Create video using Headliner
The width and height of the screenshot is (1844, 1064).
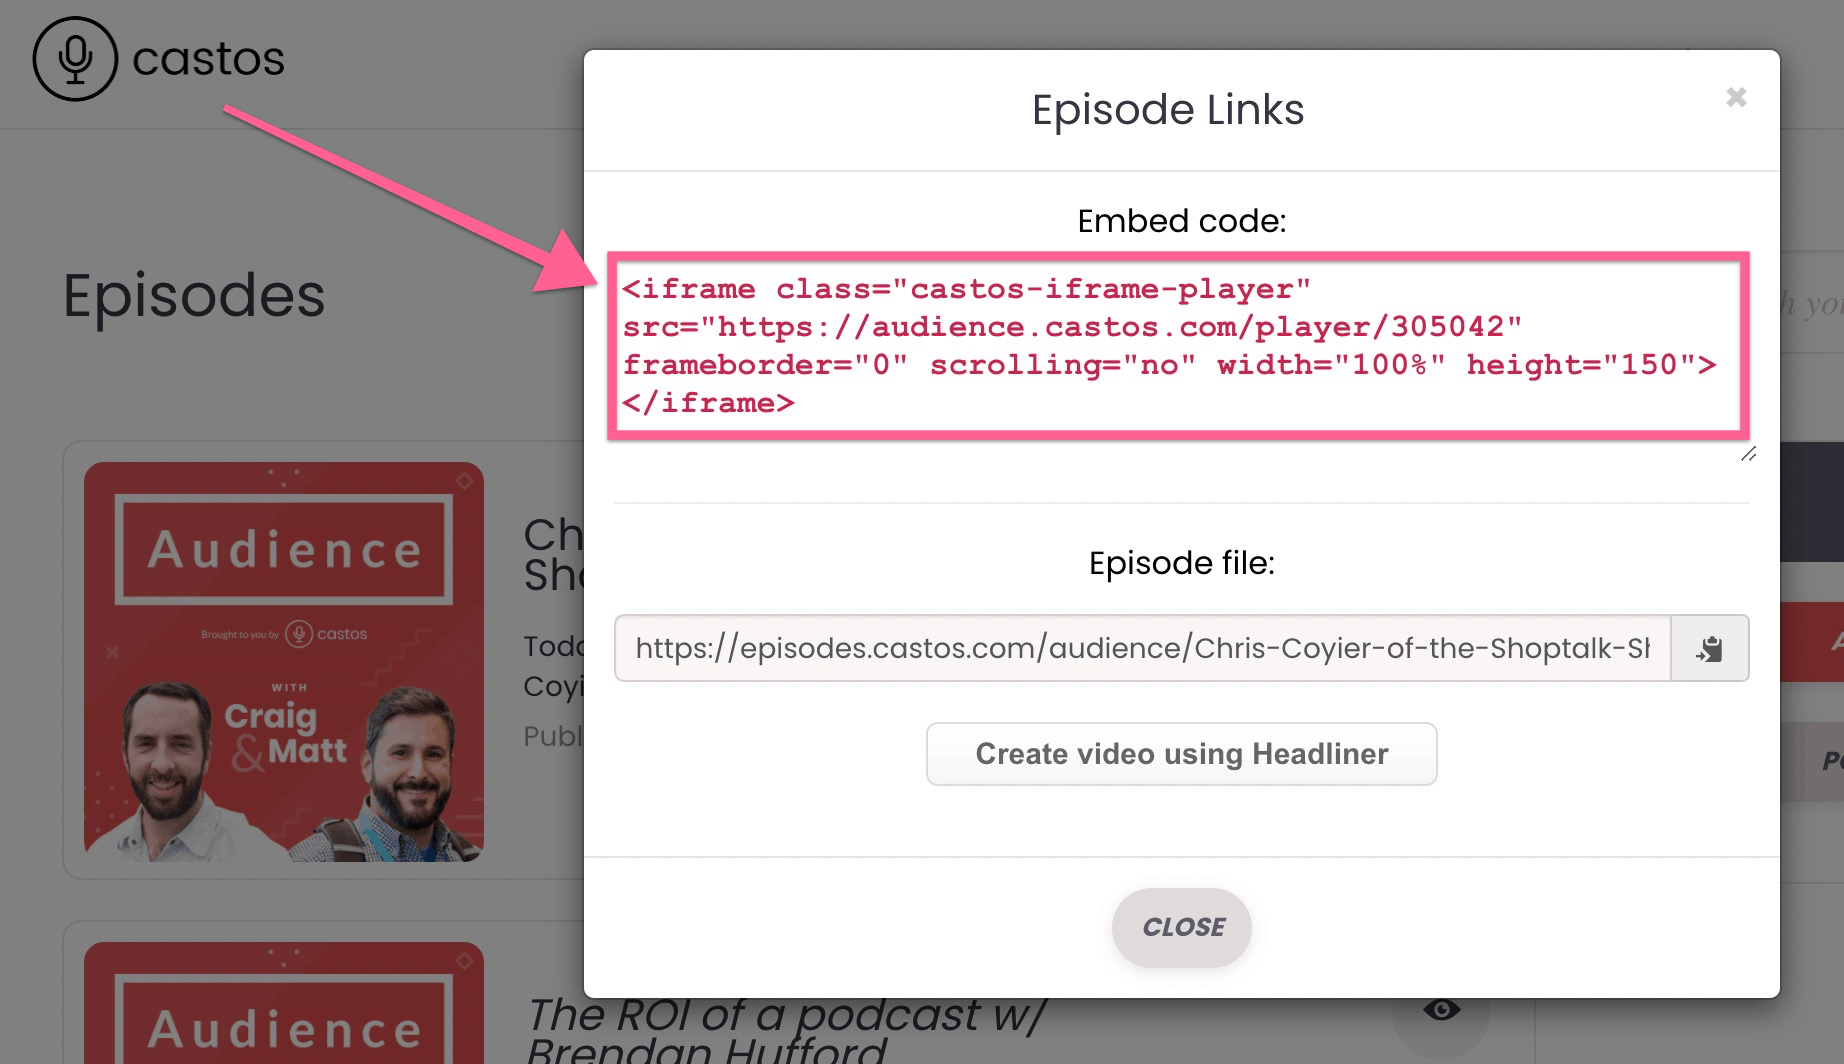pos(1182,754)
